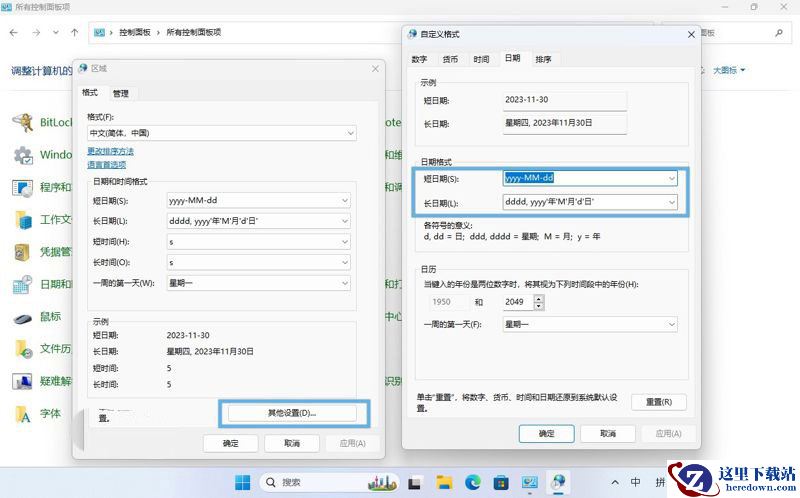Switch to the 货币 tab

point(450,59)
